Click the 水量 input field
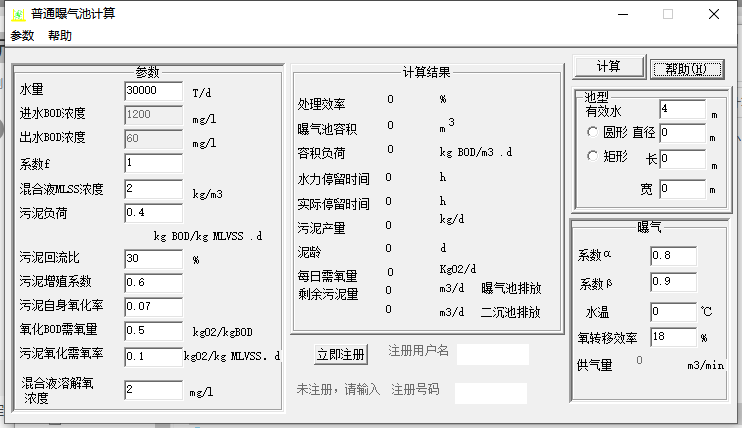This screenshot has width=742, height=428. coord(153,90)
